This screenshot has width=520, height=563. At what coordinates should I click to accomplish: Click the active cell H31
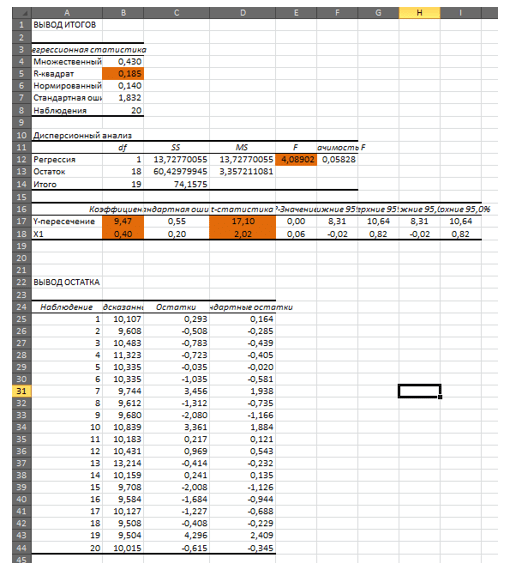point(419,391)
